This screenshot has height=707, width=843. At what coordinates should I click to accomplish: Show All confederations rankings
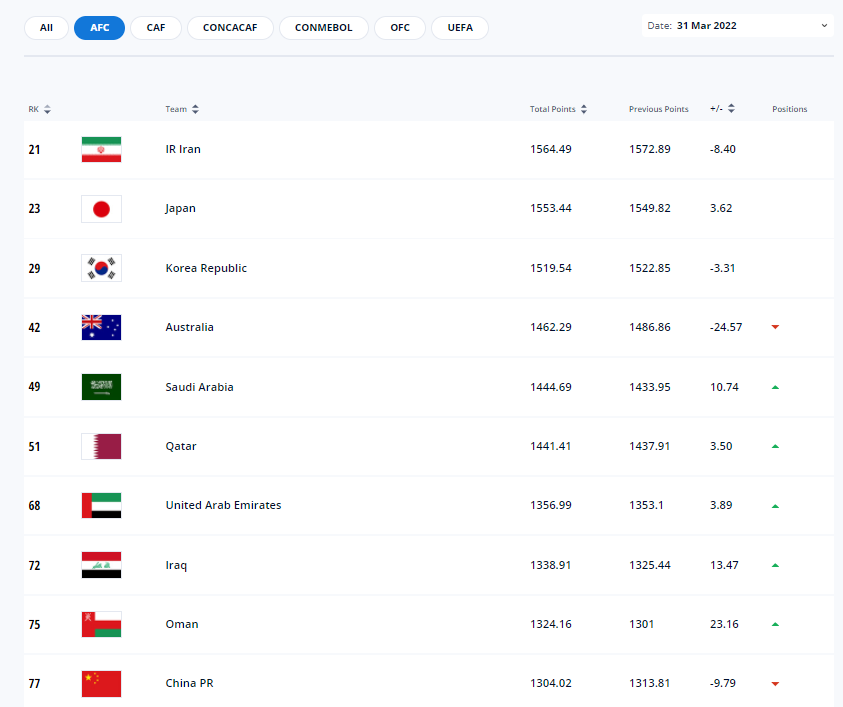pos(46,28)
